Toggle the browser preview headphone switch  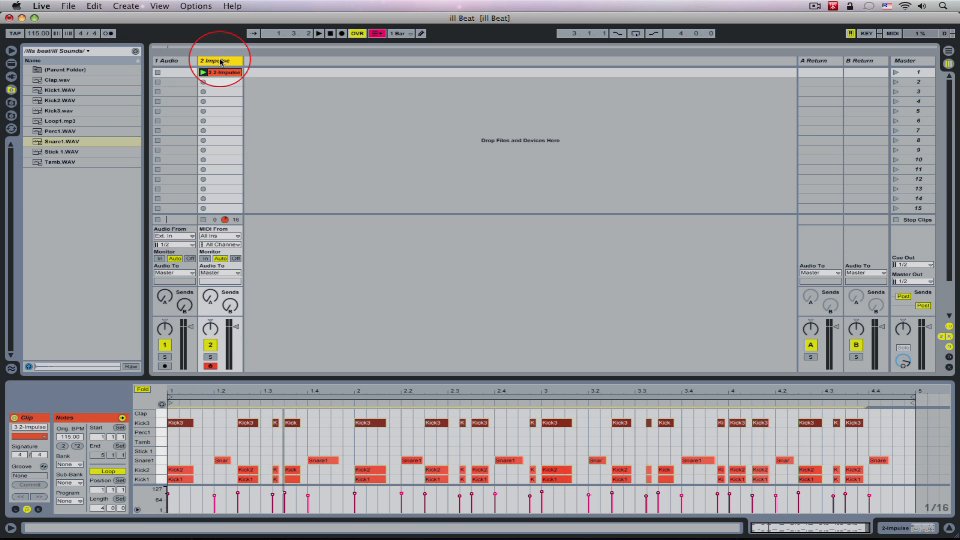coord(29,366)
